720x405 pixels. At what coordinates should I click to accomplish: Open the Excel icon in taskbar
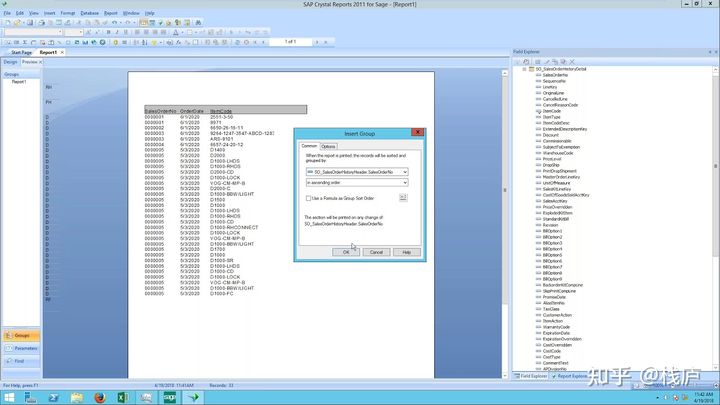point(122,397)
